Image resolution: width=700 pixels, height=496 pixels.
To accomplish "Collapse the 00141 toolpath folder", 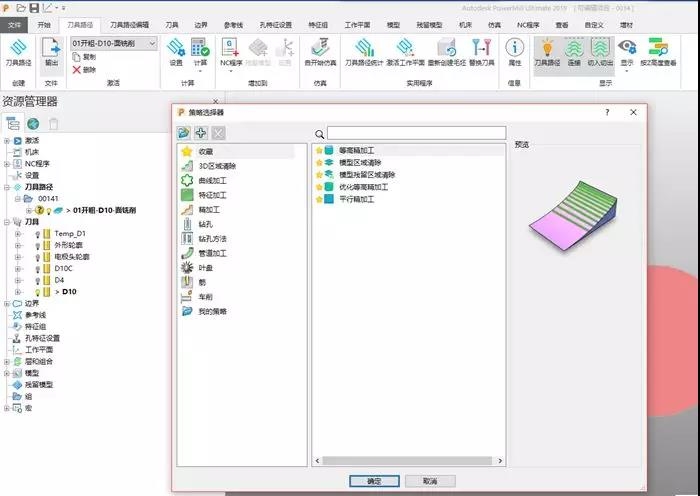I will coord(18,199).
